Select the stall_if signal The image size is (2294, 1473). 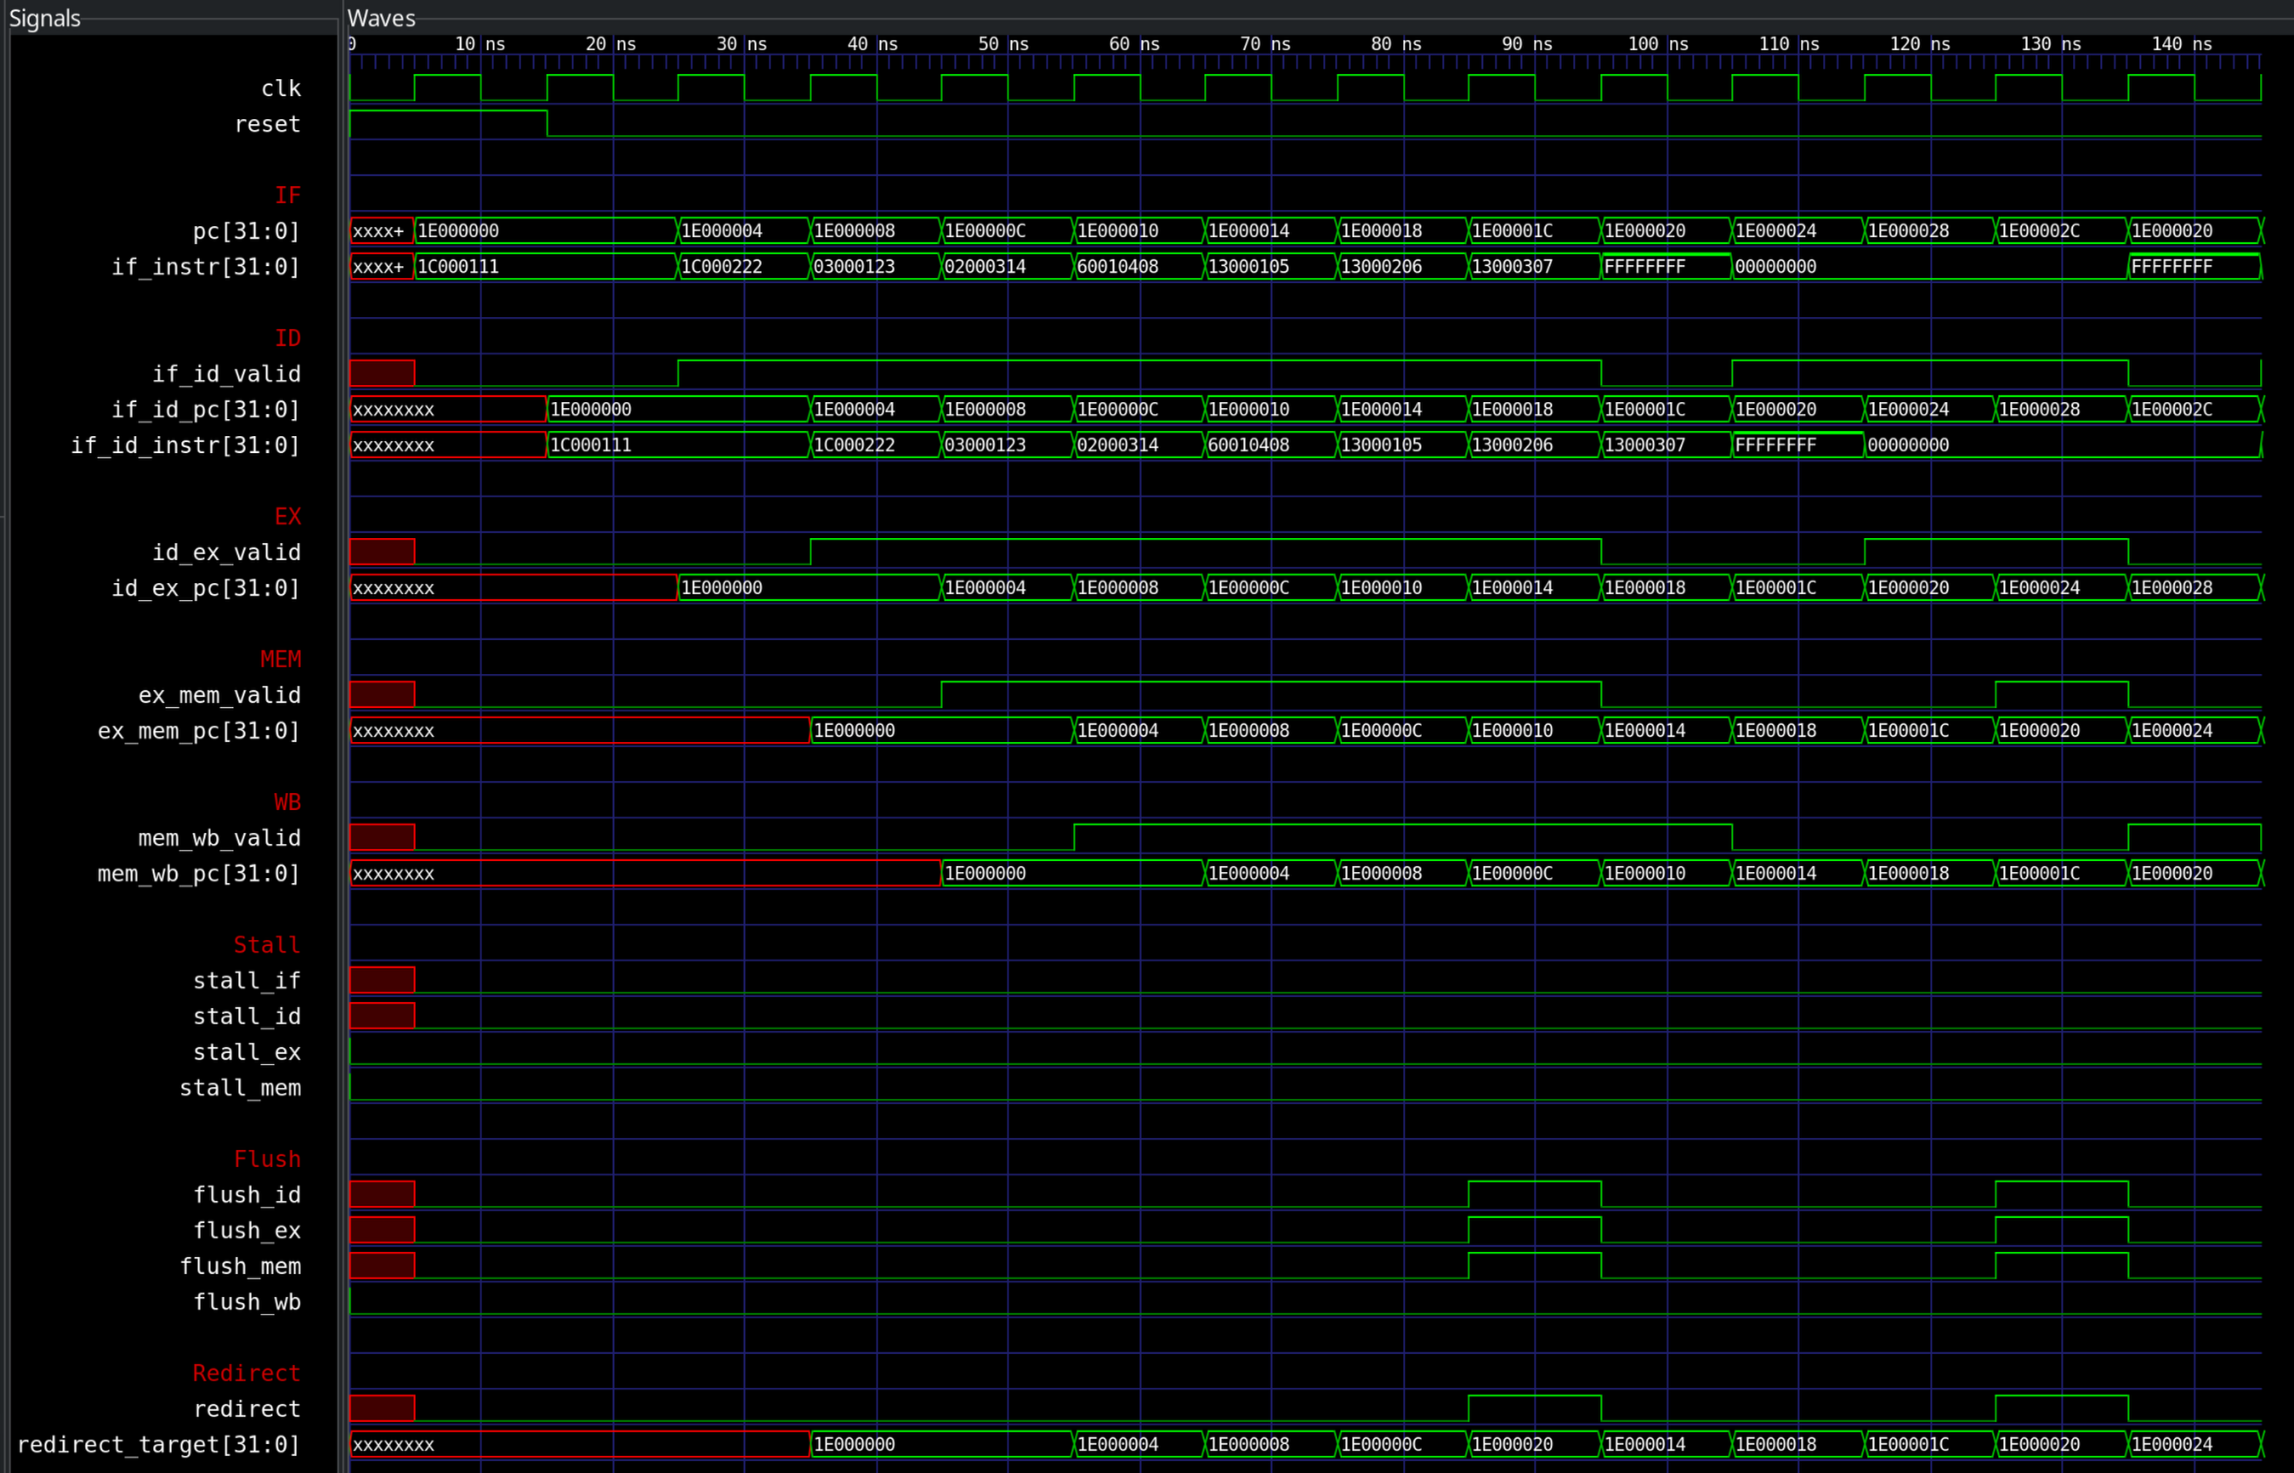click(x=246, y=981)
